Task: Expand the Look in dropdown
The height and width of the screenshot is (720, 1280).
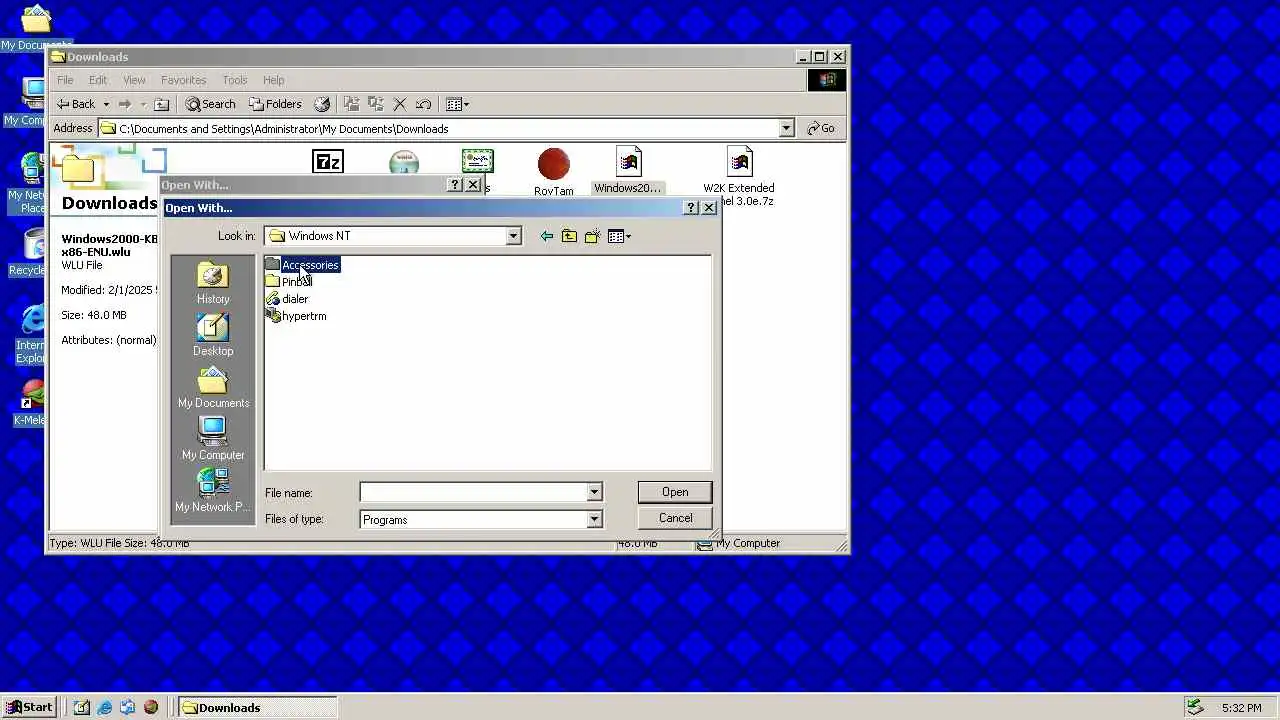Action: (x=513, y=236)
